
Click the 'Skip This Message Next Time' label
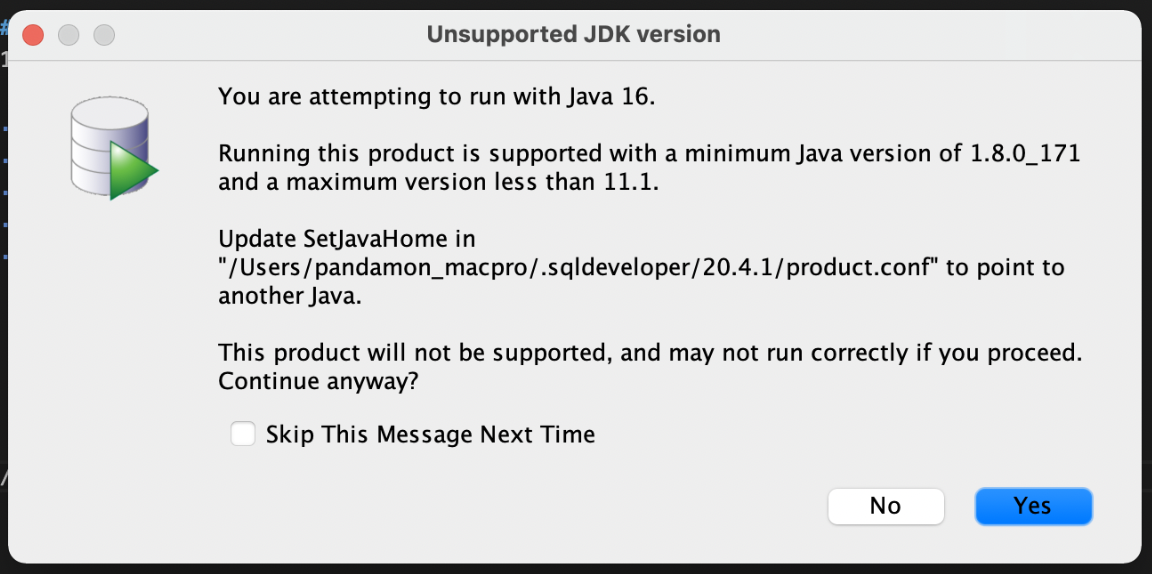431,434
